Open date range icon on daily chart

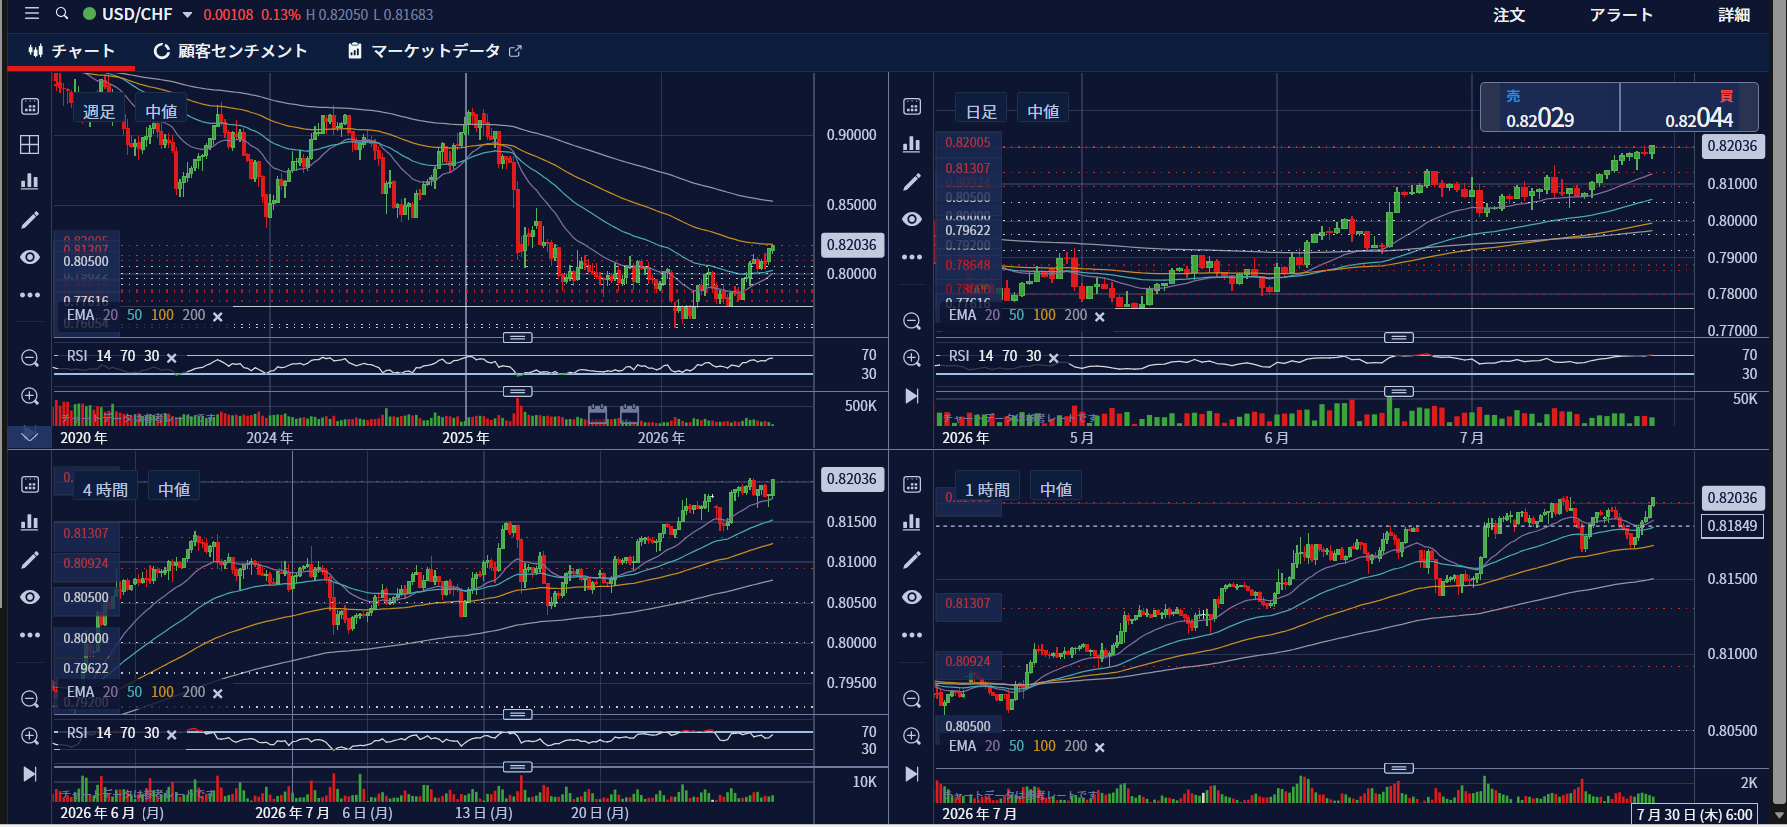coord(912,106)
